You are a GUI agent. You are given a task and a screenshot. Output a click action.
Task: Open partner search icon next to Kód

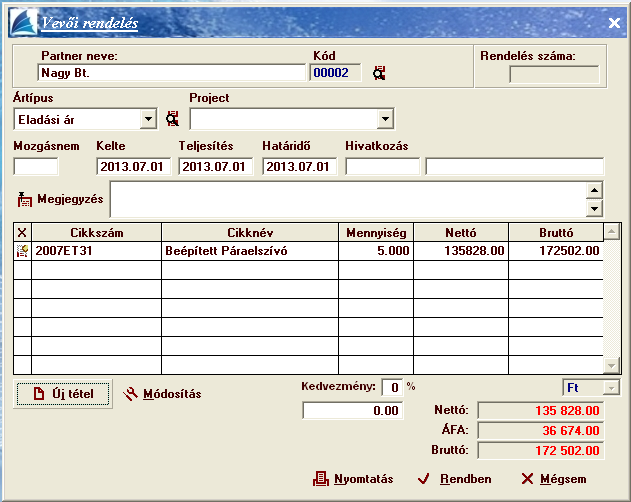point(379,73)
